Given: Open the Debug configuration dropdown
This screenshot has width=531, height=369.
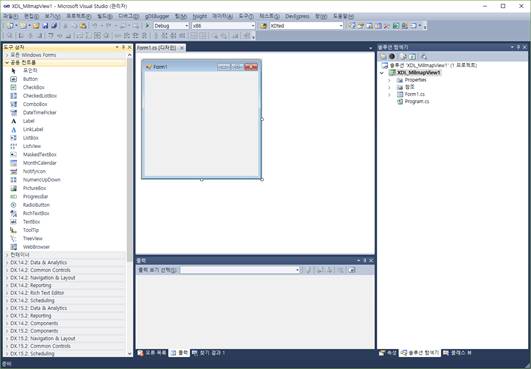Looking at the screenshot, I should tap(171, 26).
